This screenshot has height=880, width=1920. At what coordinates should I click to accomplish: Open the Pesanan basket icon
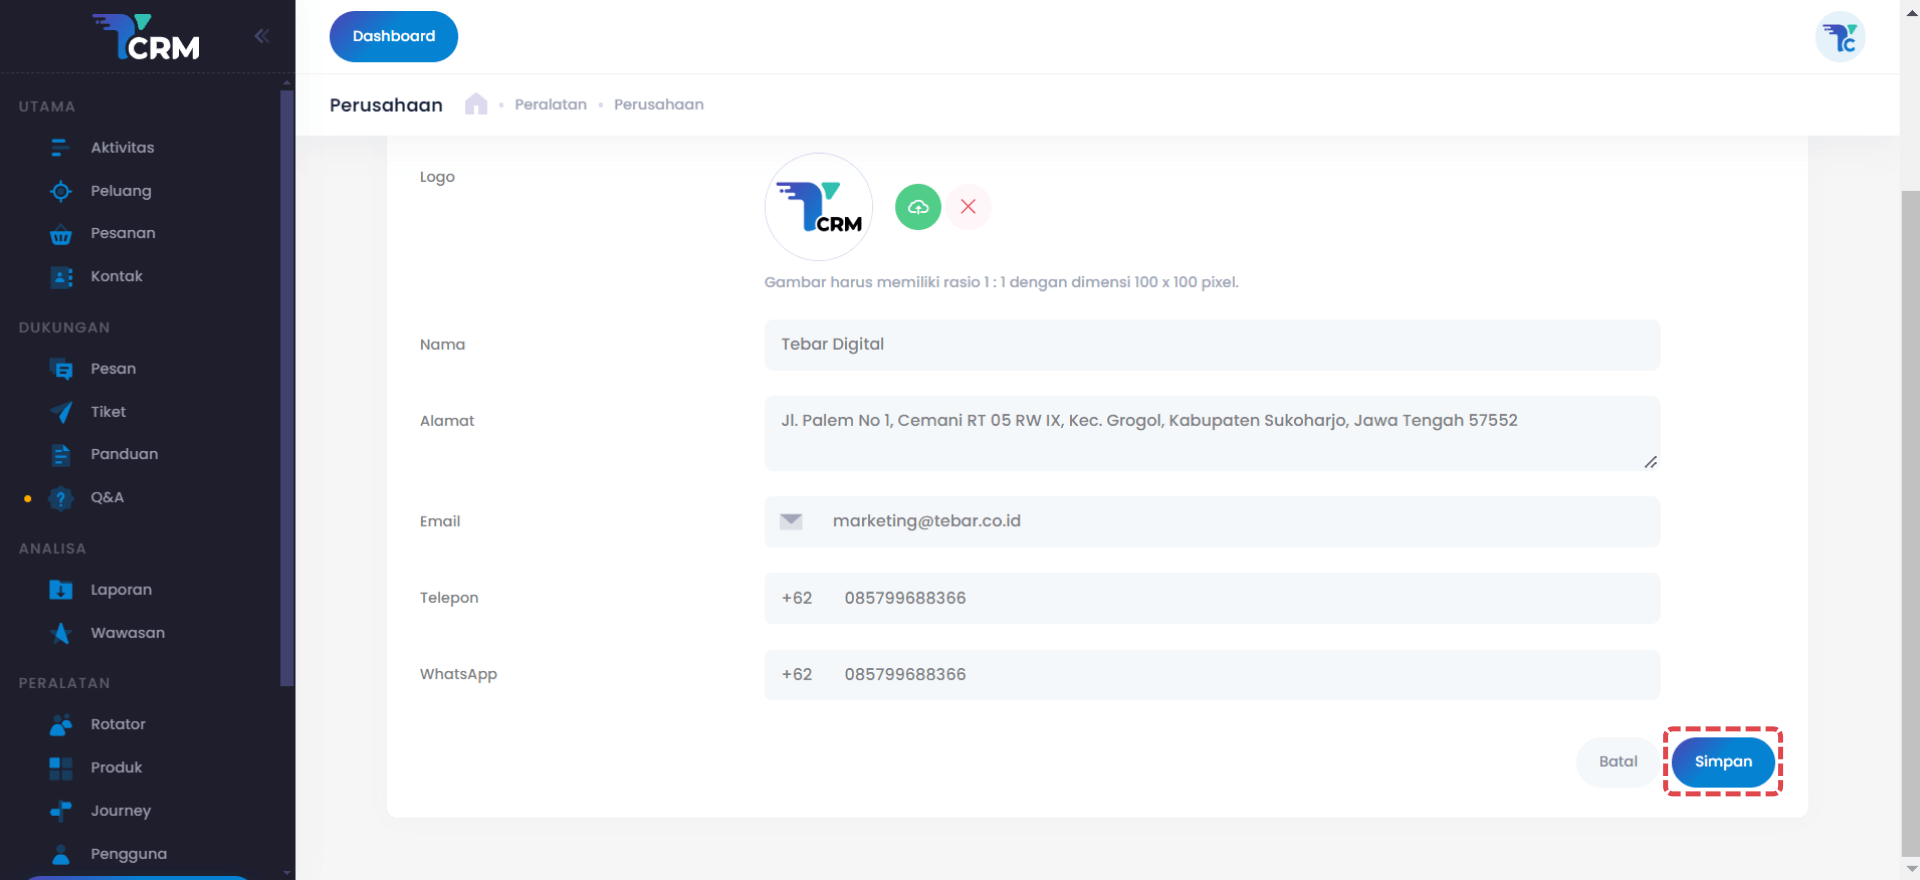pyautogui.click(x=61, y=234)
